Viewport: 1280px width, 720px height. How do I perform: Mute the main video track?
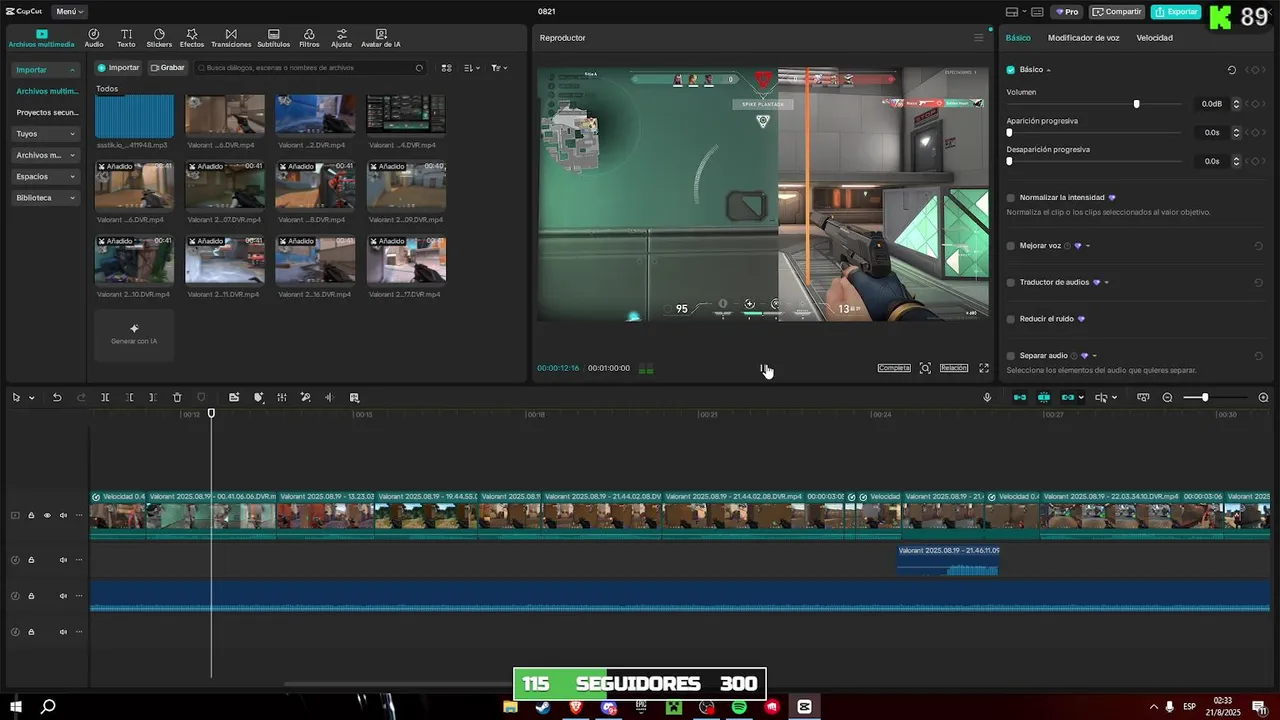tap(63, 516)
